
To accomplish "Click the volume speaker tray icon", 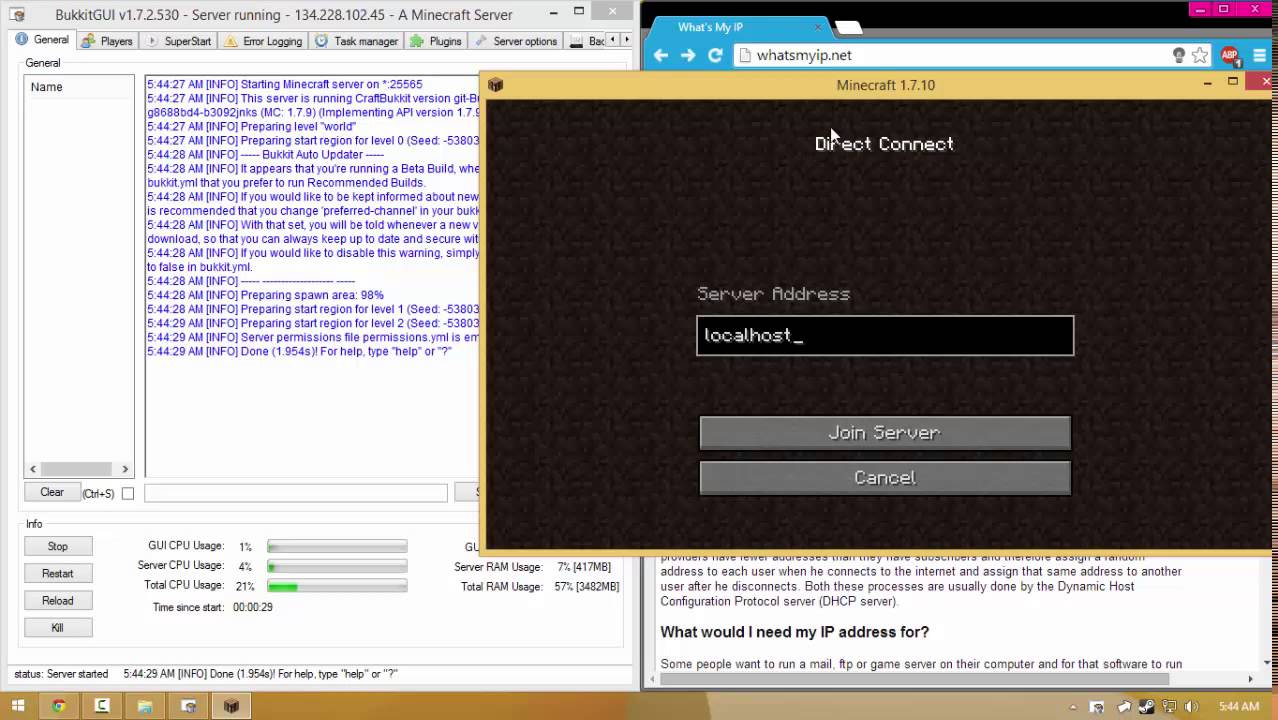I will pyautogui.click(x=1193, y=707).
